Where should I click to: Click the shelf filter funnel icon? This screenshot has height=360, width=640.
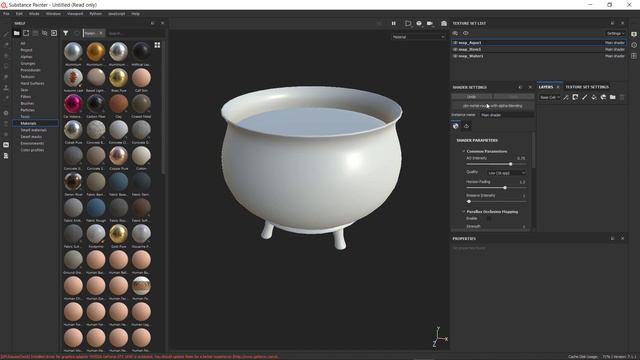click(66, 33)
